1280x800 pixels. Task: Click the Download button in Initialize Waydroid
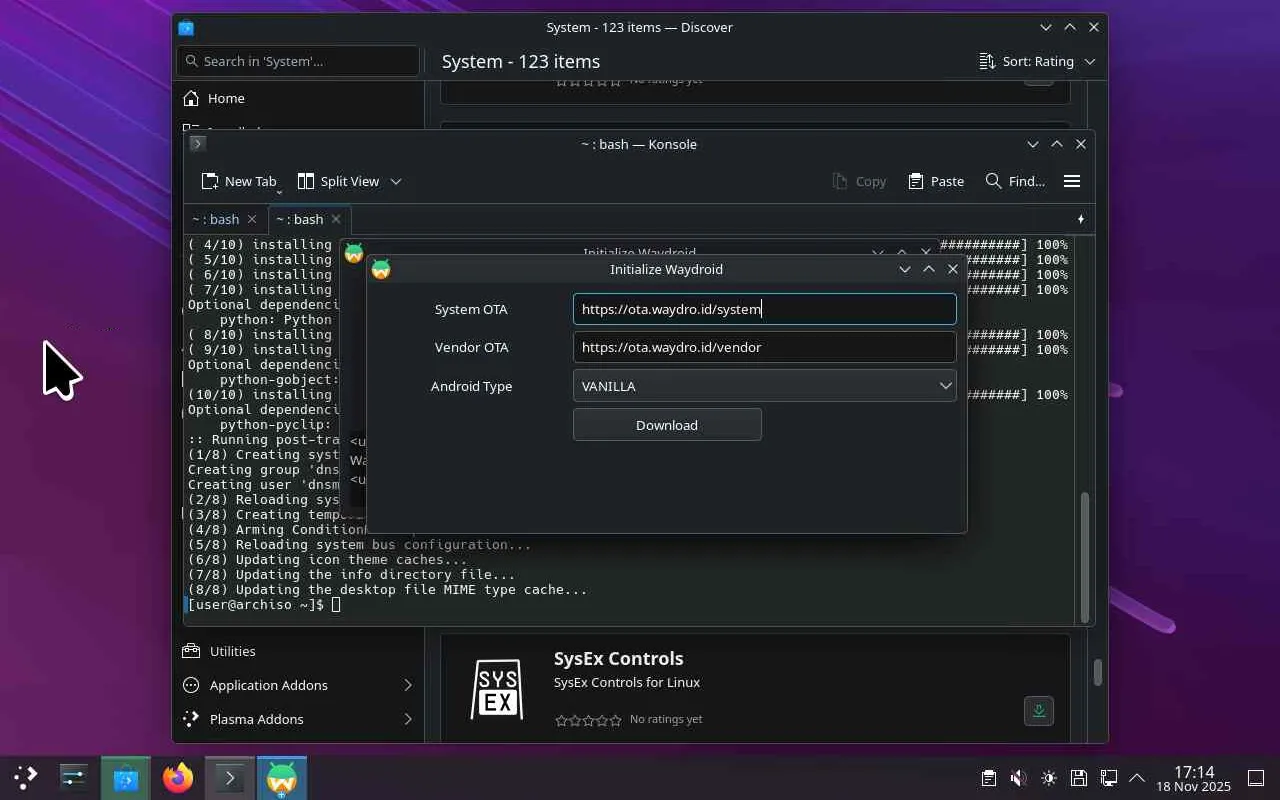coord(667,425)
